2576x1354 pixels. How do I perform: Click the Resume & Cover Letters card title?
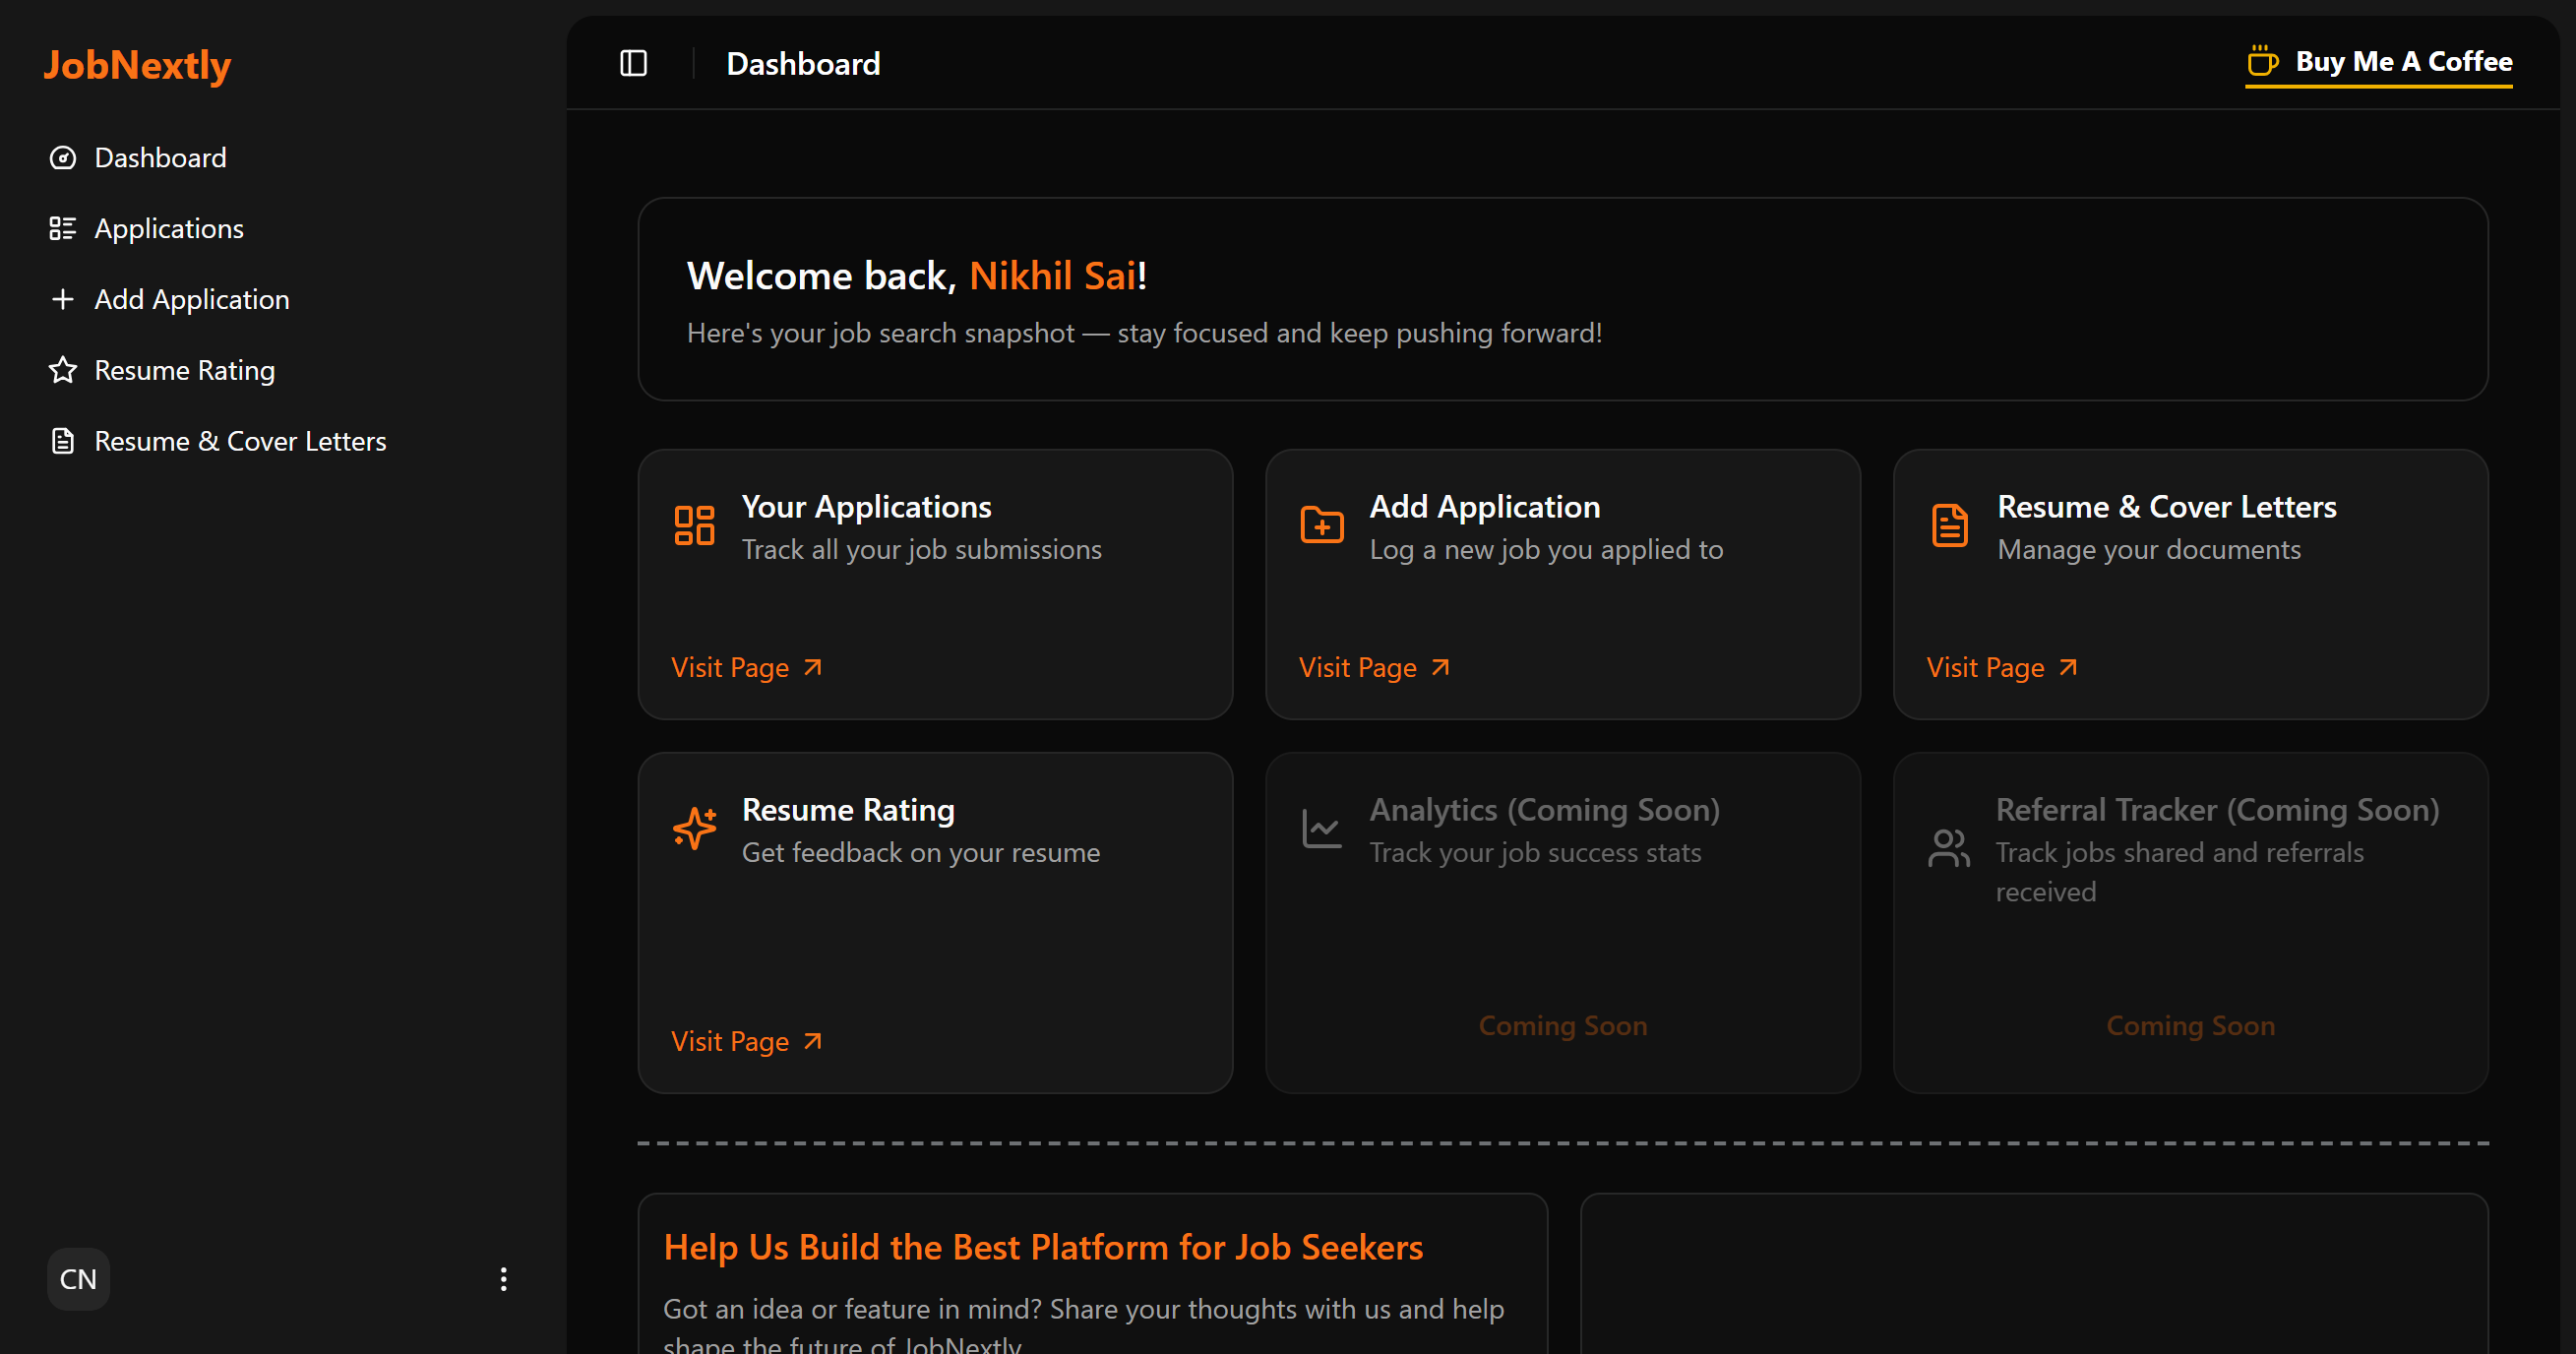(2167, 507)
